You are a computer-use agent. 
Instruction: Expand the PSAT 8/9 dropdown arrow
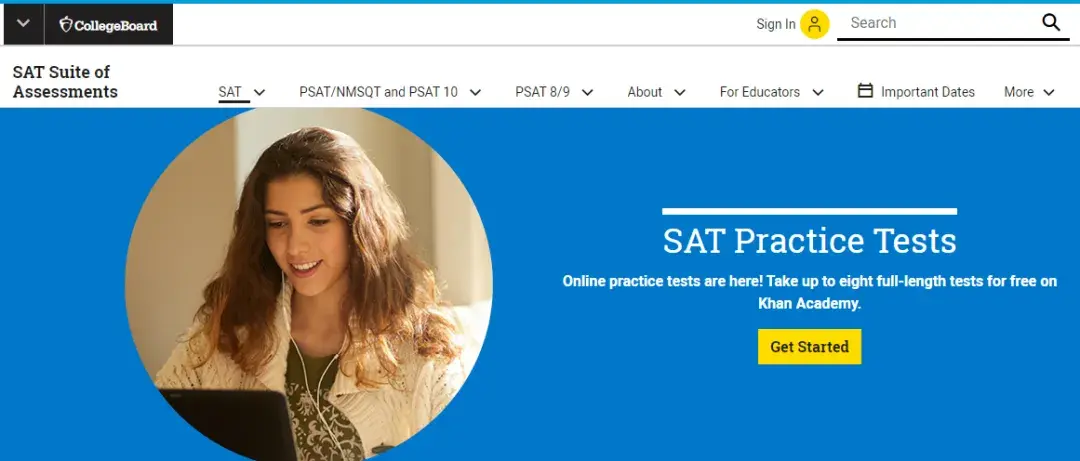[x=588, y=92]
